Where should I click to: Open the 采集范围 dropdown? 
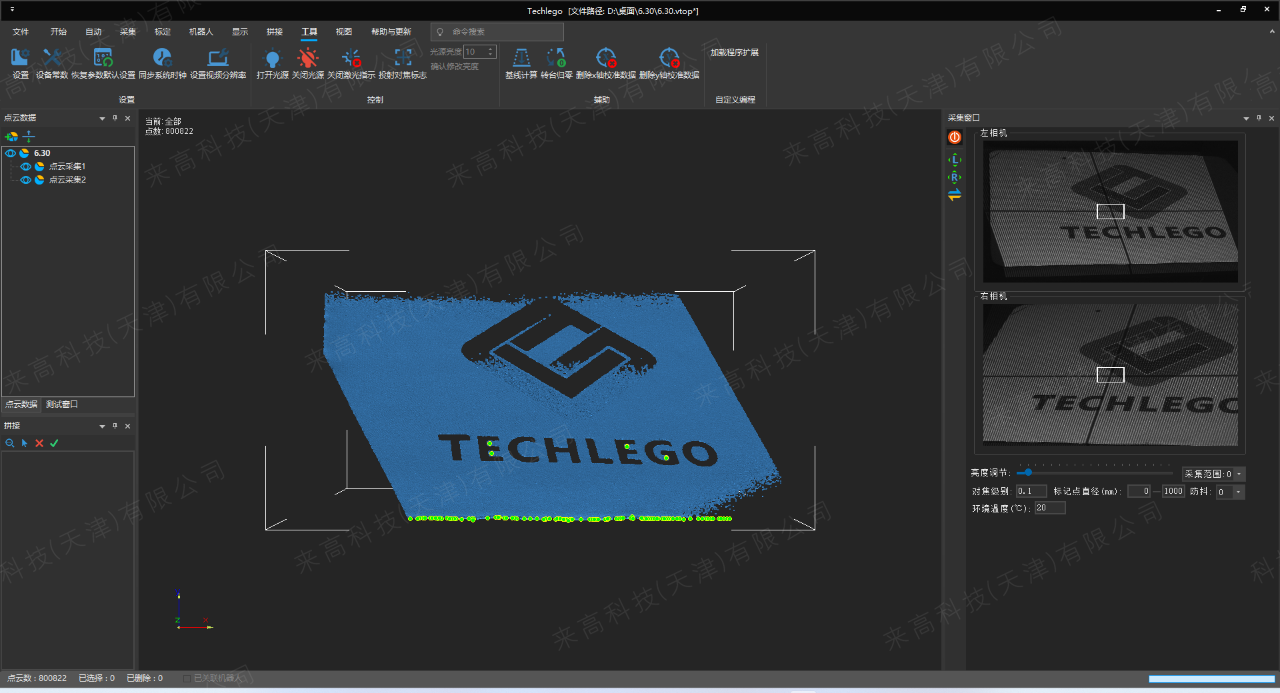coord(1240,474)
